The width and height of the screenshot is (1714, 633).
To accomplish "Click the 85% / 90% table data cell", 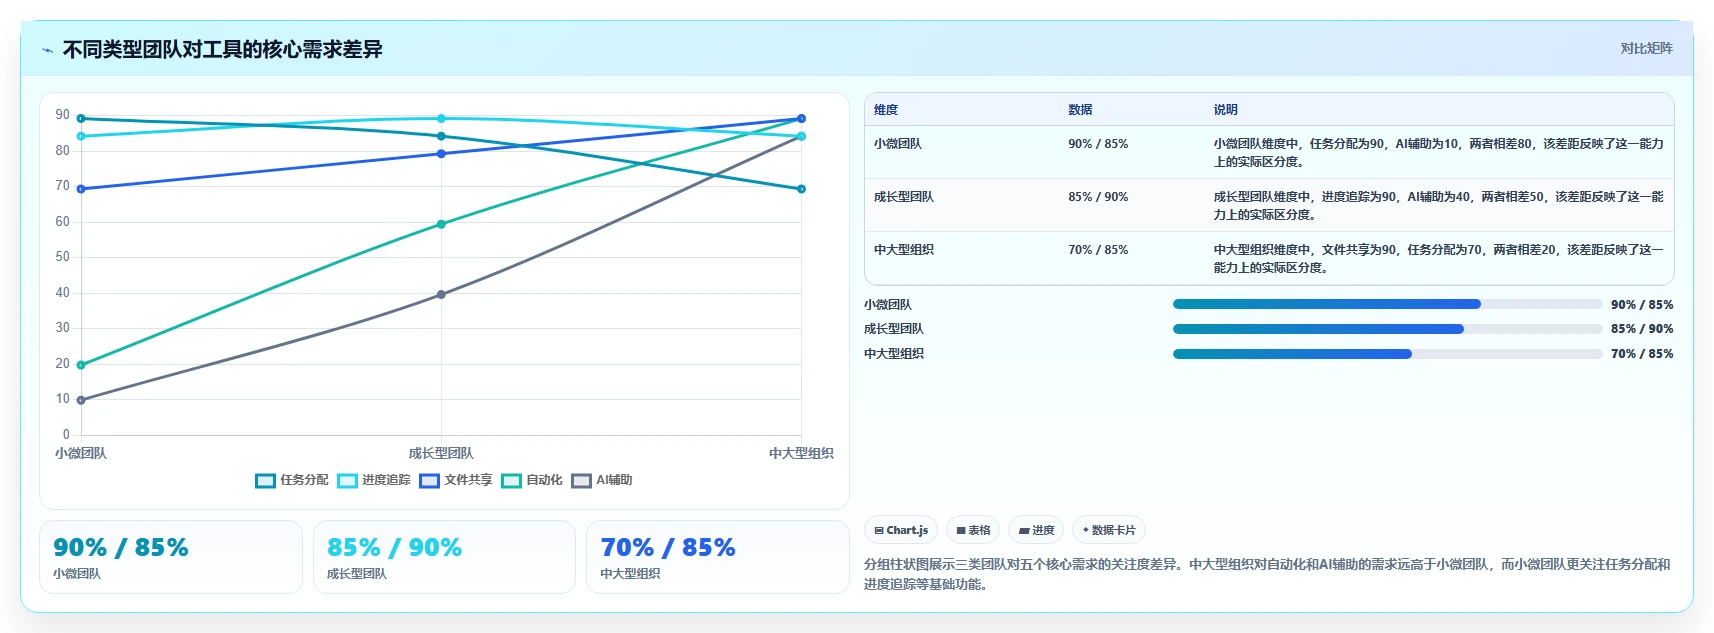I will (x=1098, y=197).
